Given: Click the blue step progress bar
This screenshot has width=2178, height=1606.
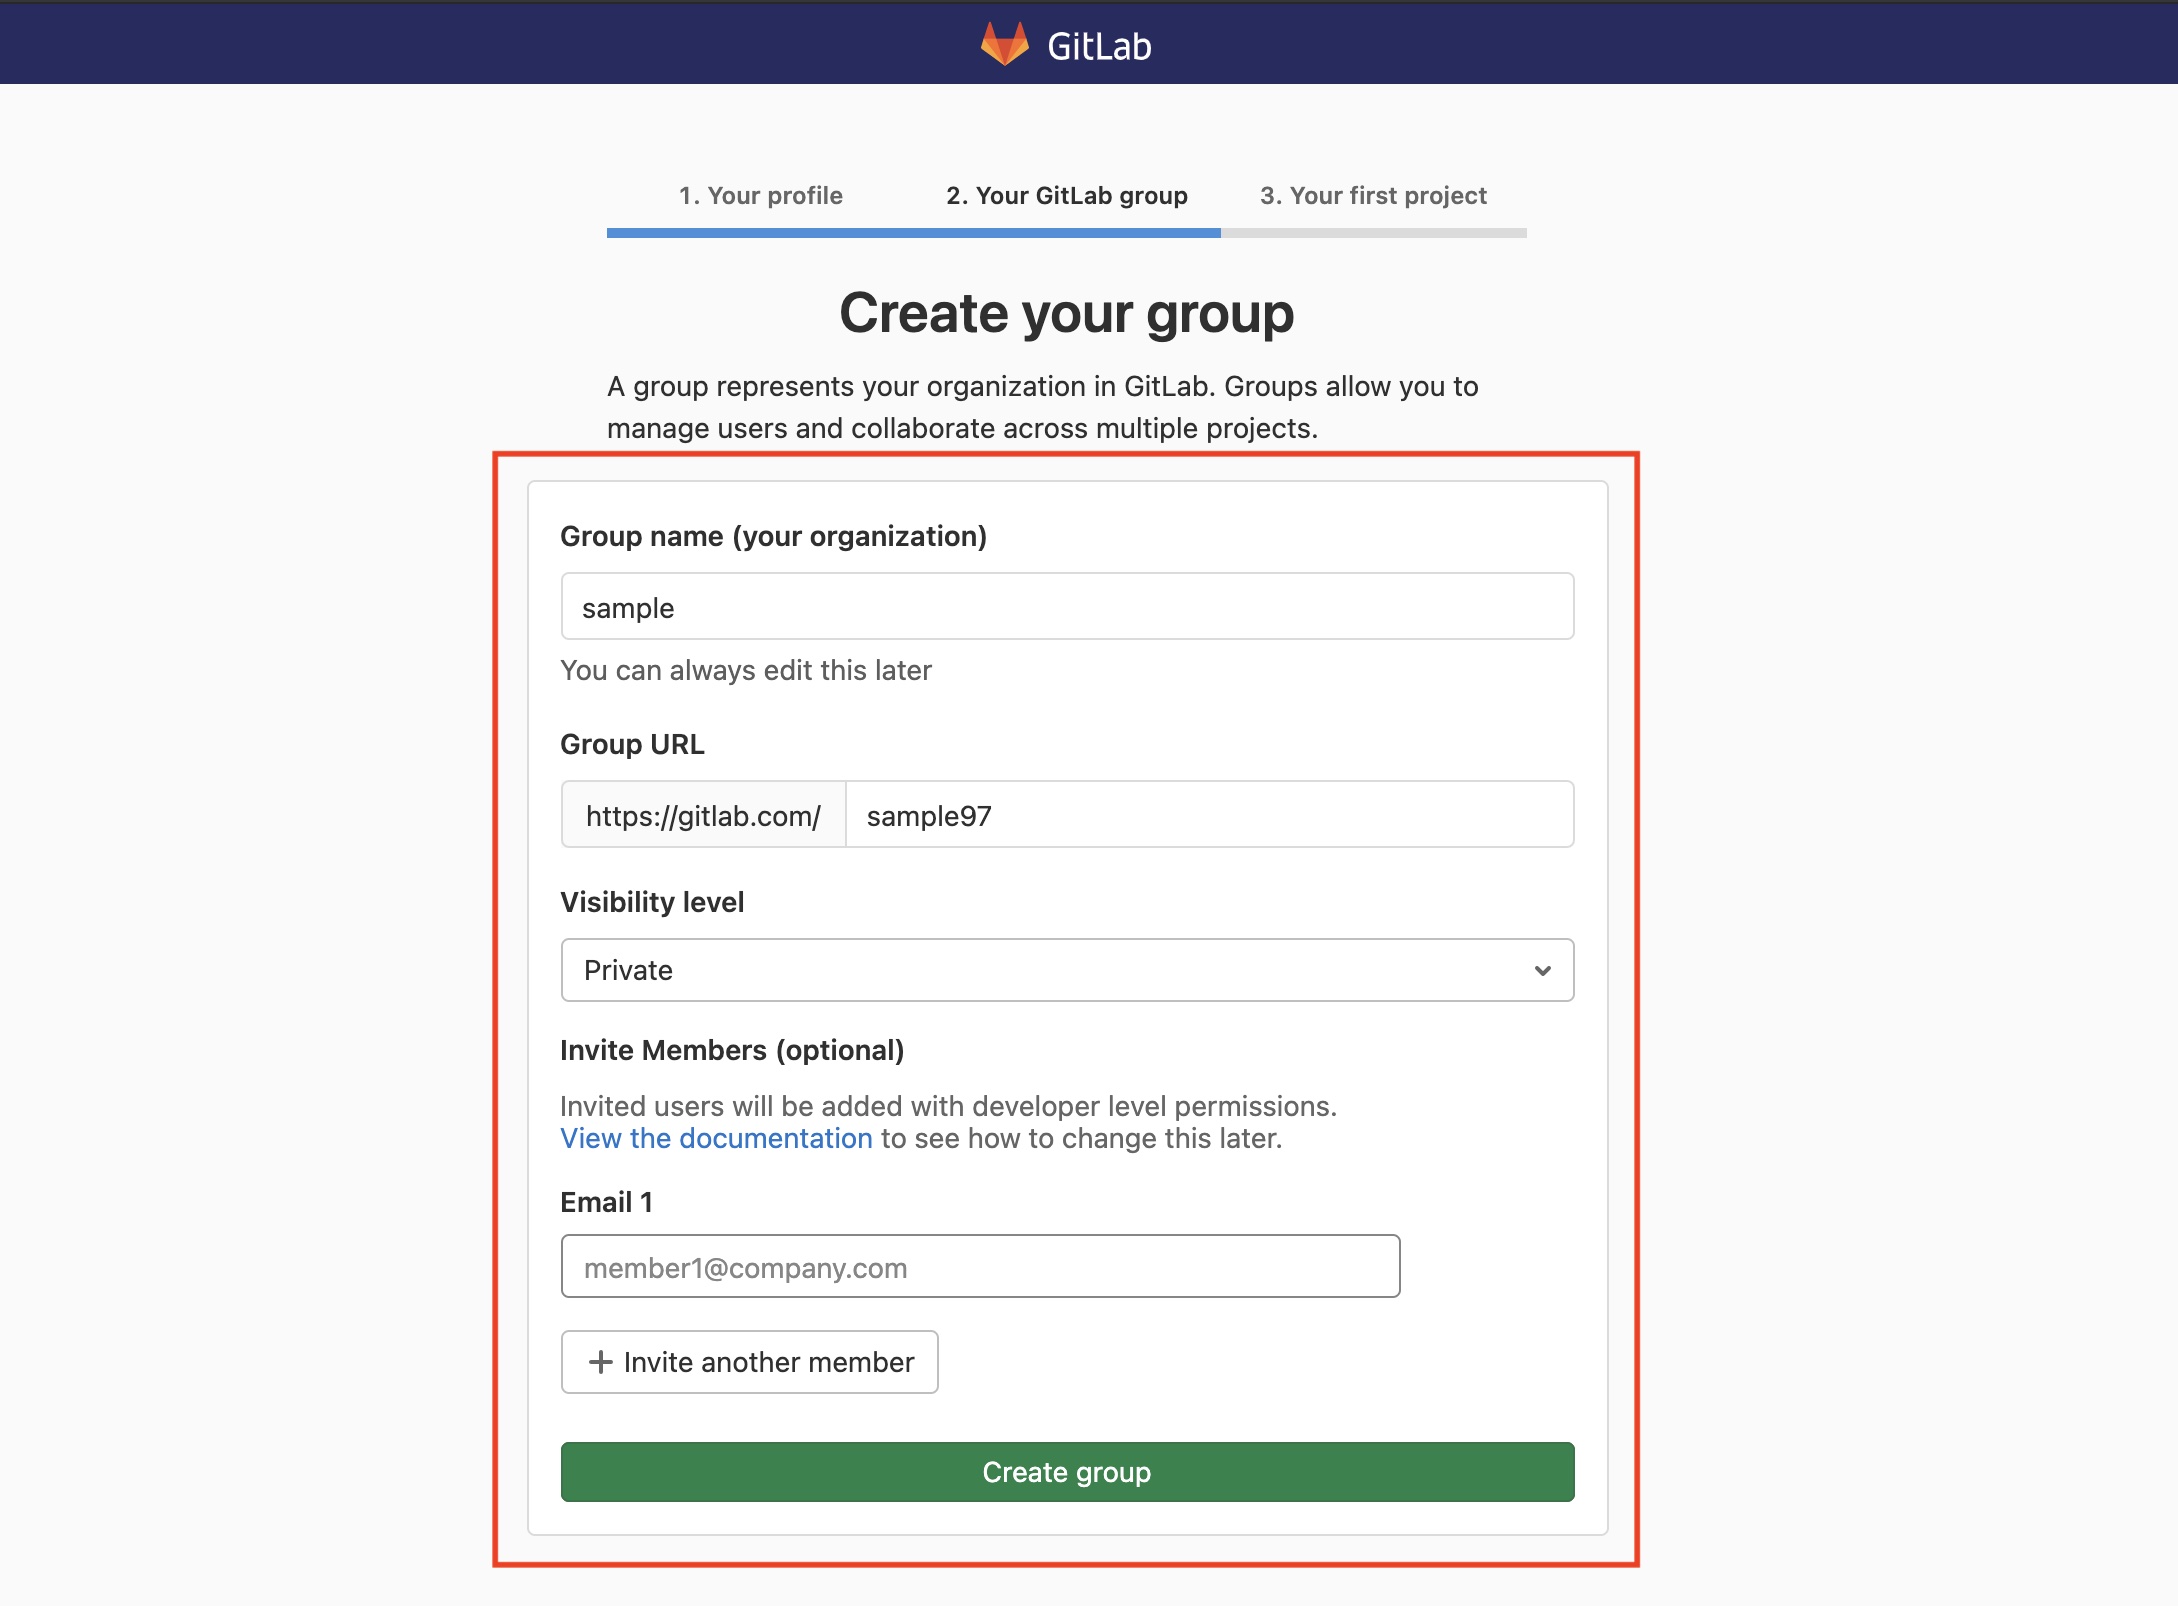Looking at the screenshot, I should click(x=913, y=233).
